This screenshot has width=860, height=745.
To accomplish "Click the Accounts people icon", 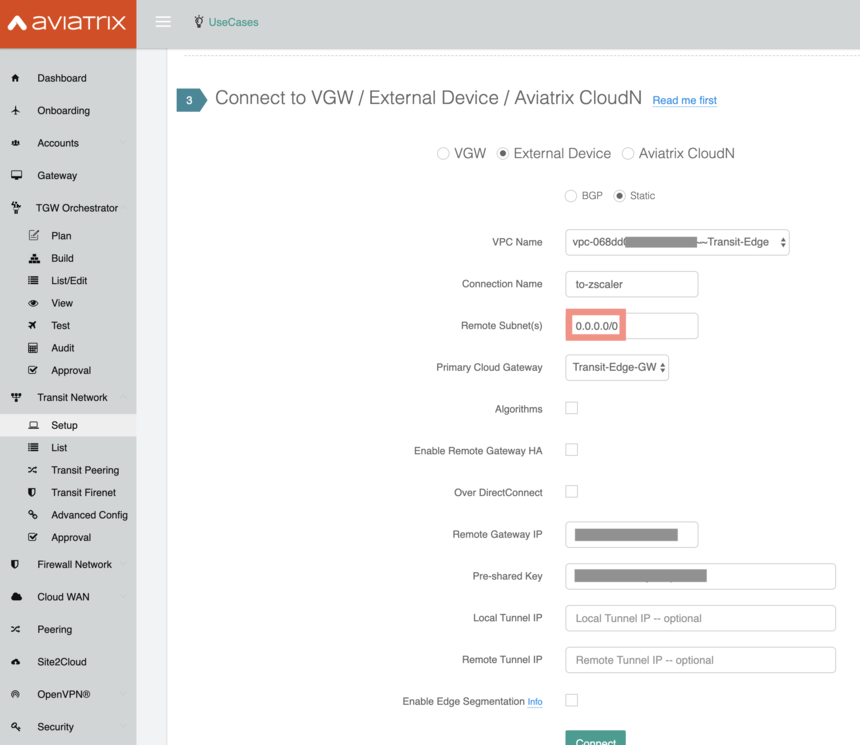I will tap(15, 143).
